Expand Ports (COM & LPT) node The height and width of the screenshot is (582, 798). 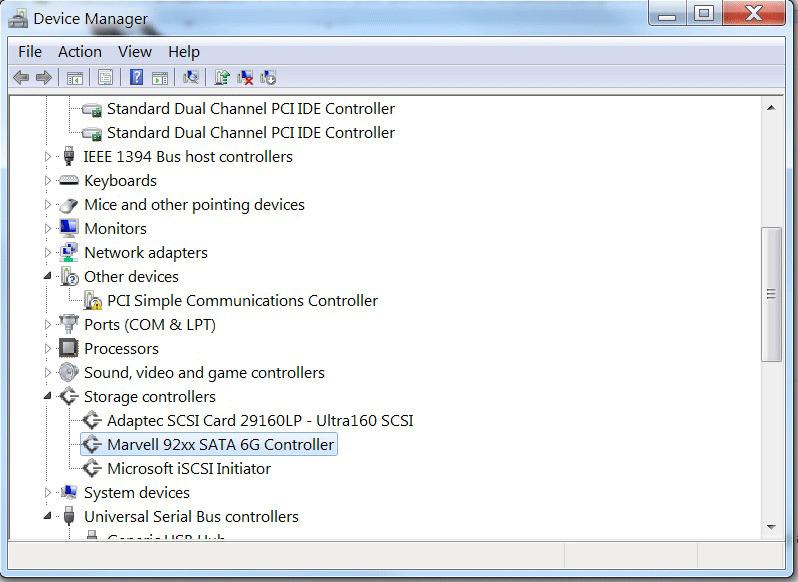click(48, 324)
